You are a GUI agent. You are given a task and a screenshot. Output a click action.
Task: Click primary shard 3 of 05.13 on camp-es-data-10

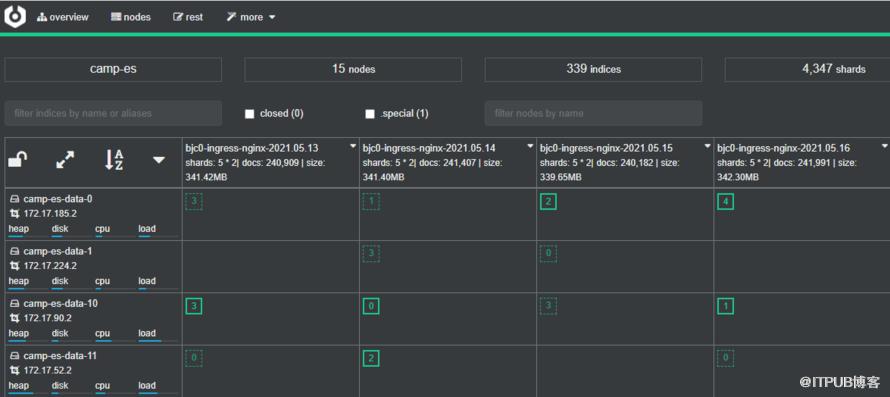coord(194,306)
